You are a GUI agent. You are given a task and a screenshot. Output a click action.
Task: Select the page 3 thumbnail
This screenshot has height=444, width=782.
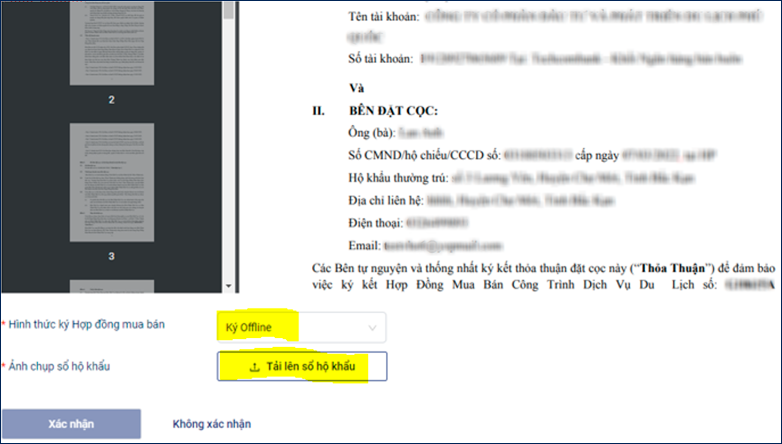[x=112, y=183]
